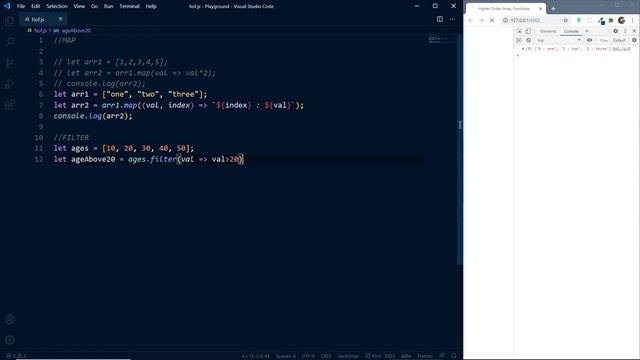Expand the logged array in console

pos(523,49)
